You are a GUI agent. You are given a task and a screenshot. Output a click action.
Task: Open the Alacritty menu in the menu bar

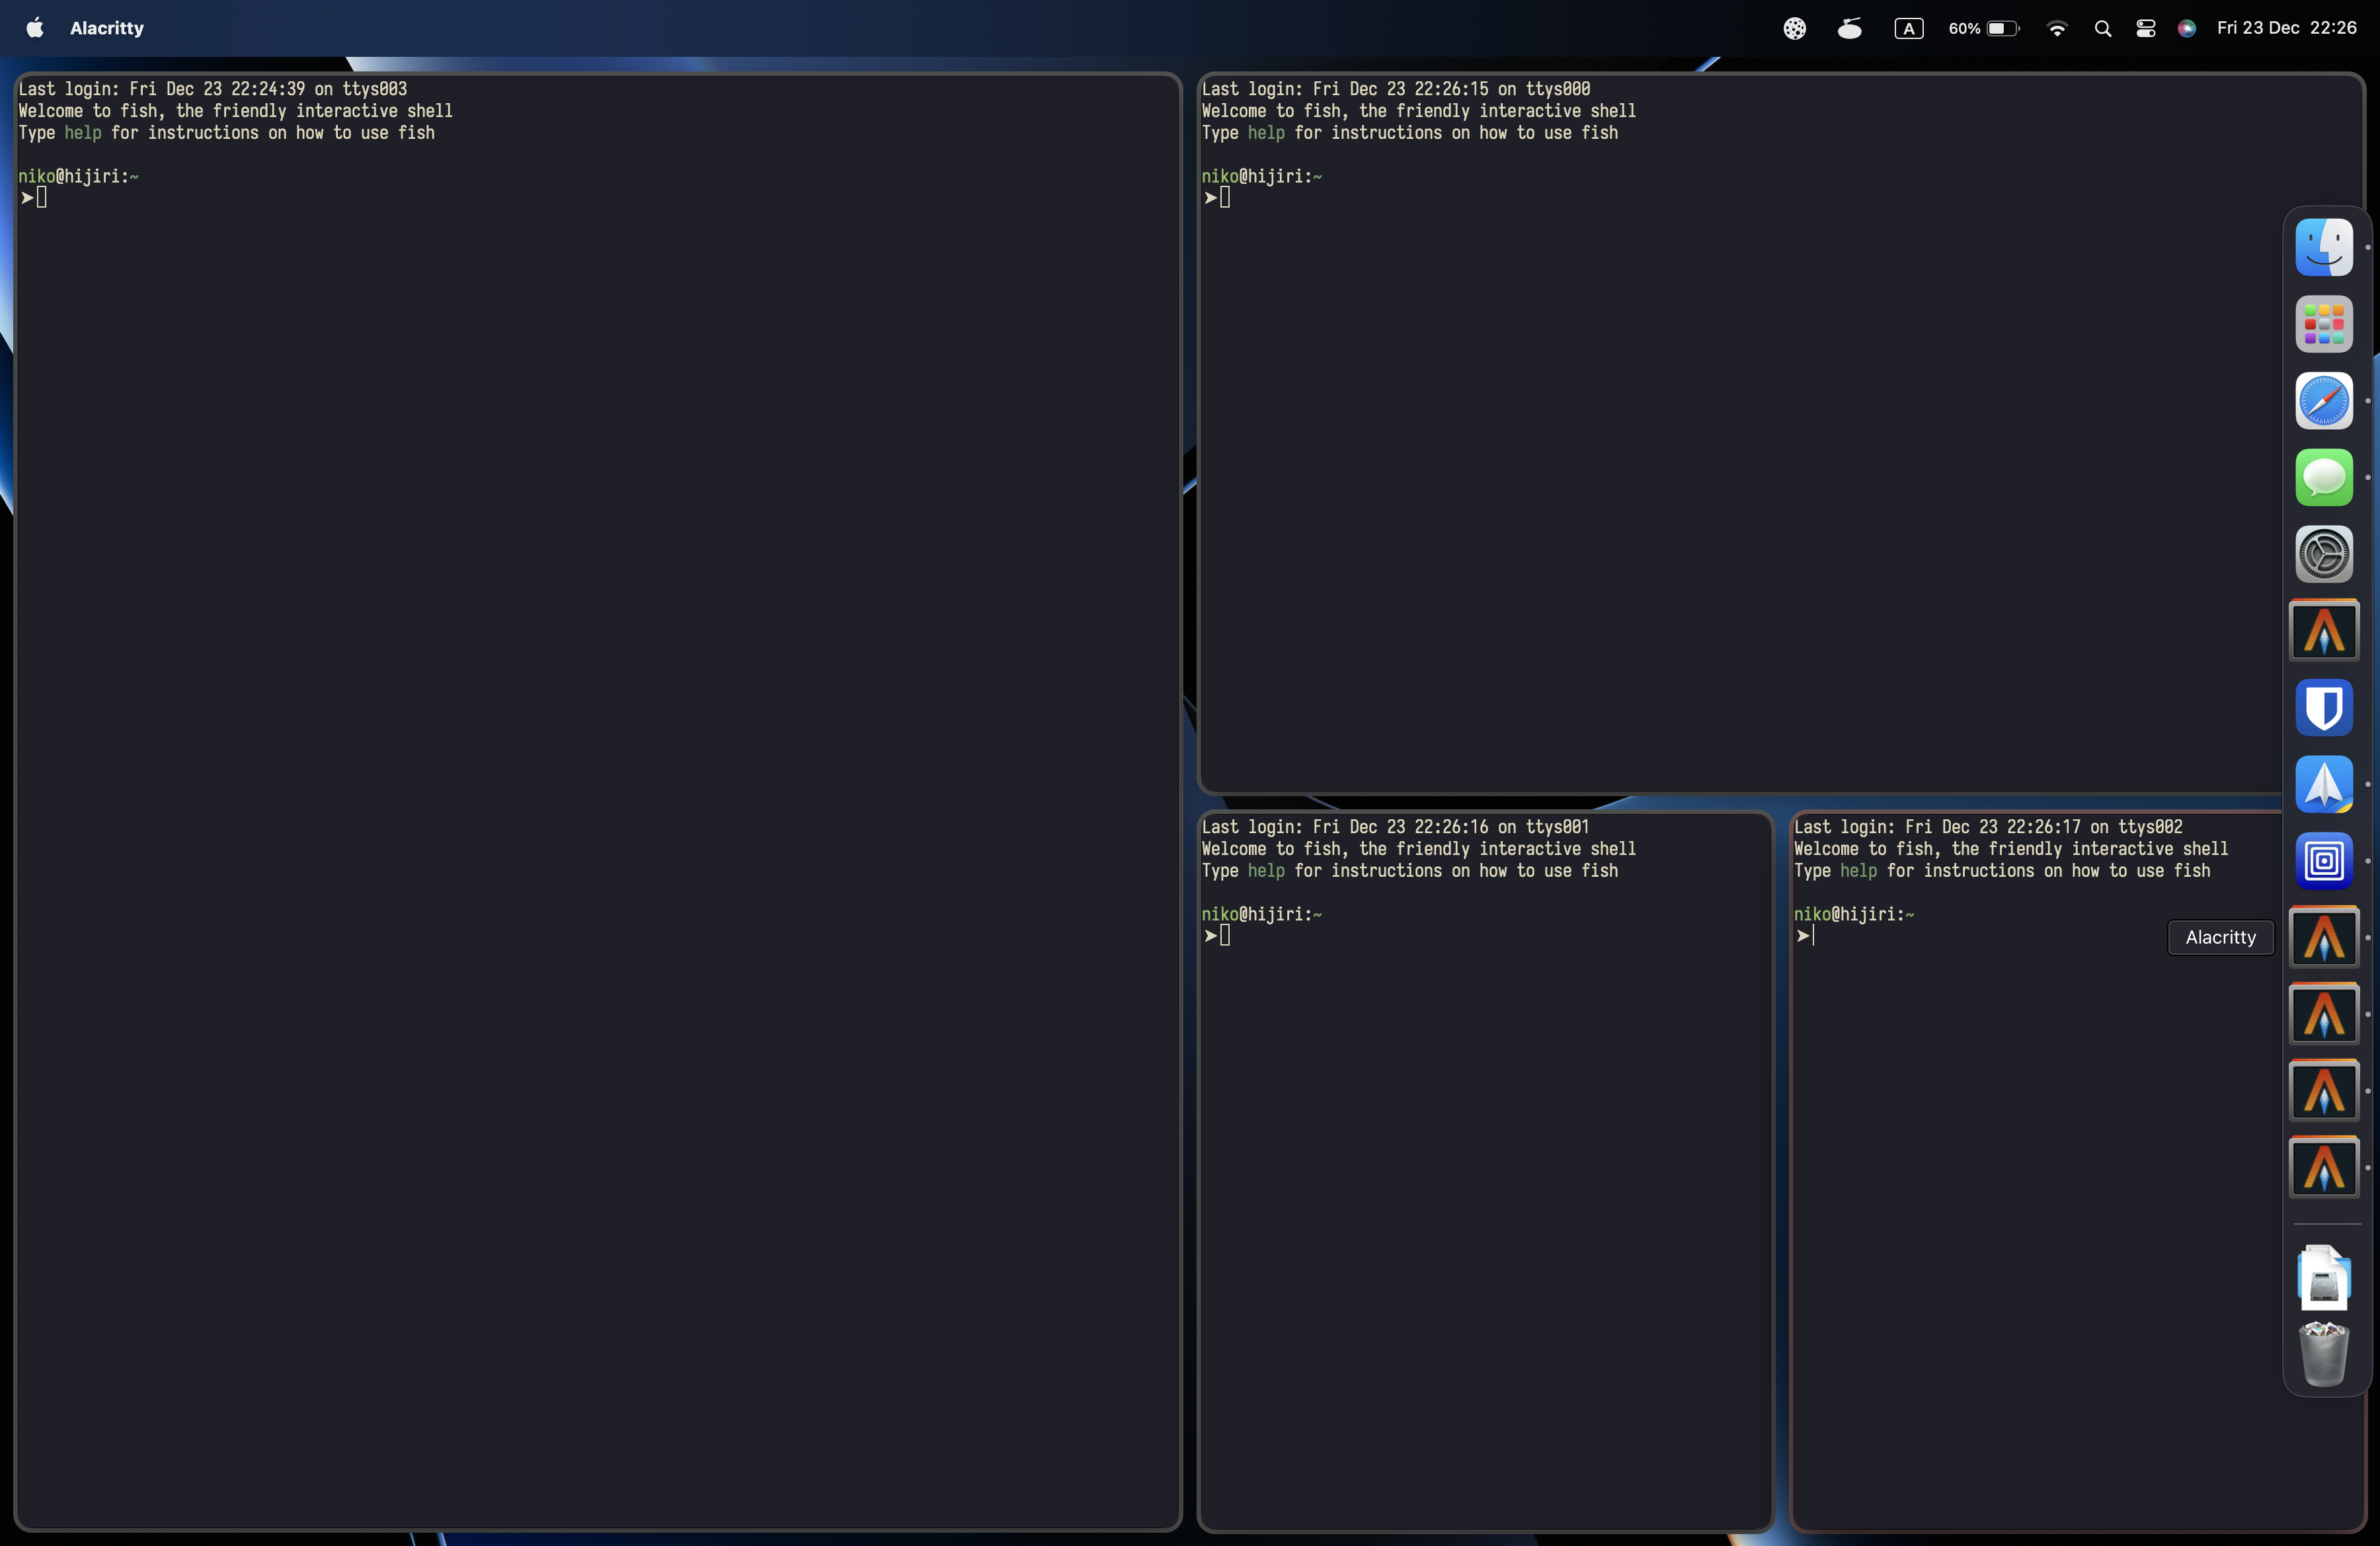(x=106, y=27)
